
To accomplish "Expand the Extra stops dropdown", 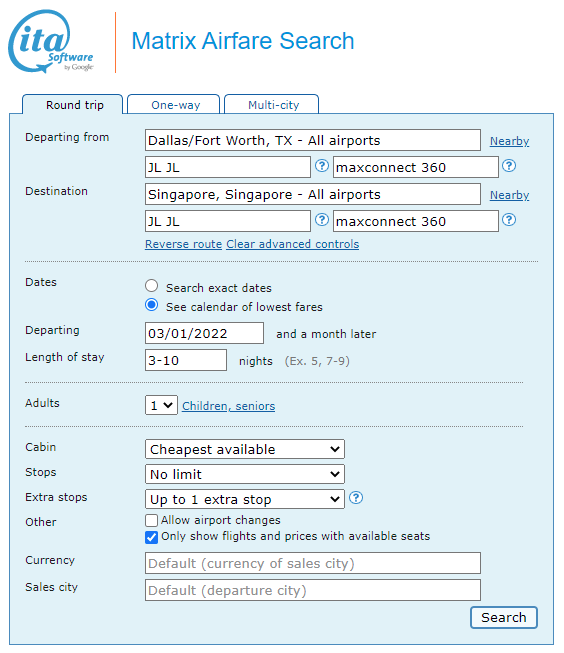I will (x=245, y=499).
